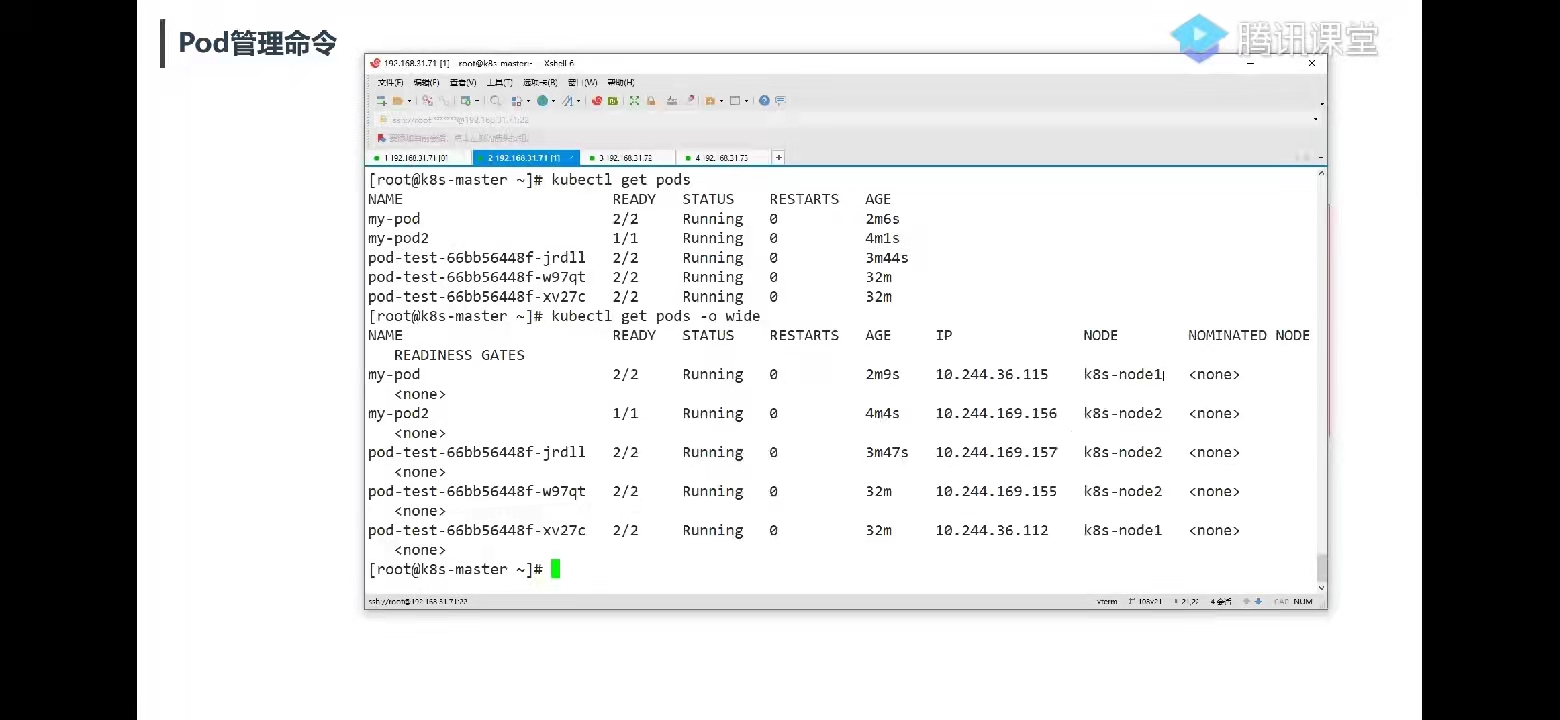
Task: Click the IP 10.244.36.115 in terminal
Action: click(x=992, y=375)
